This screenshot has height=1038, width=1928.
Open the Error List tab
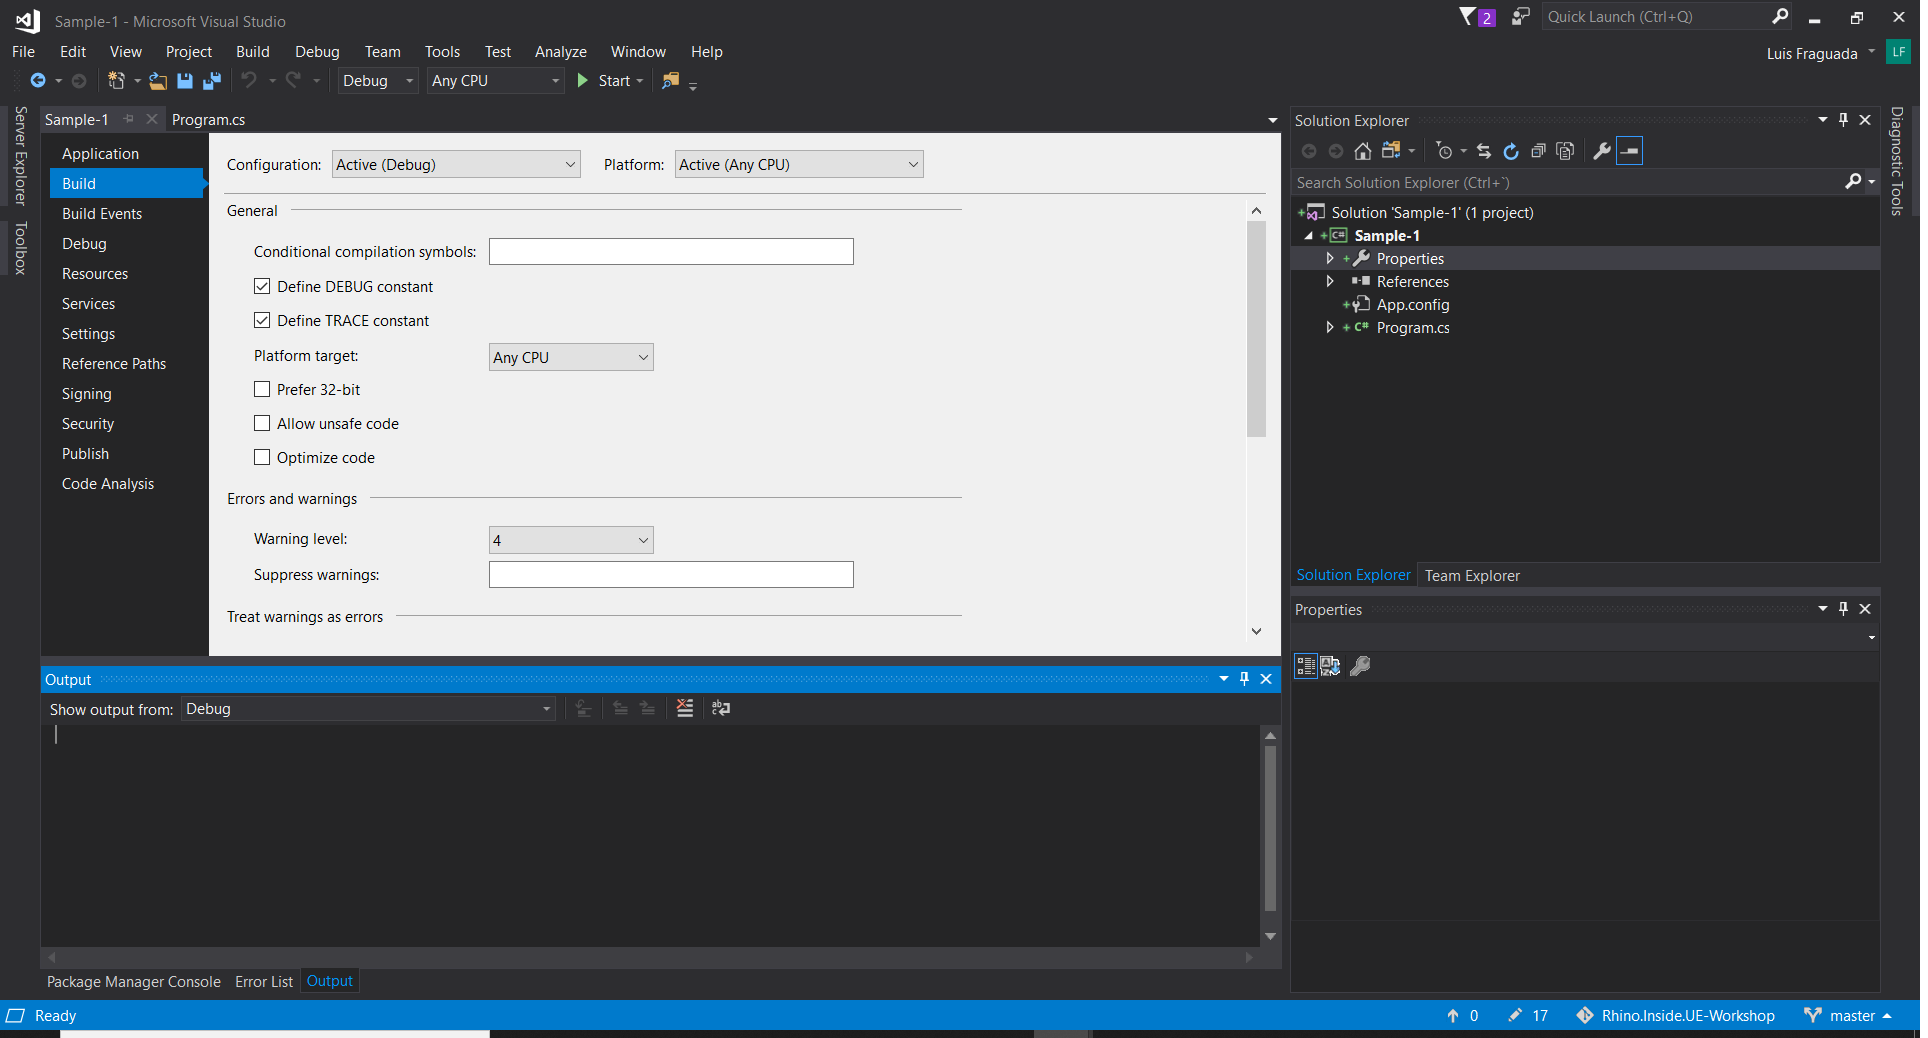pyautogui.click(x=264, y=982)
